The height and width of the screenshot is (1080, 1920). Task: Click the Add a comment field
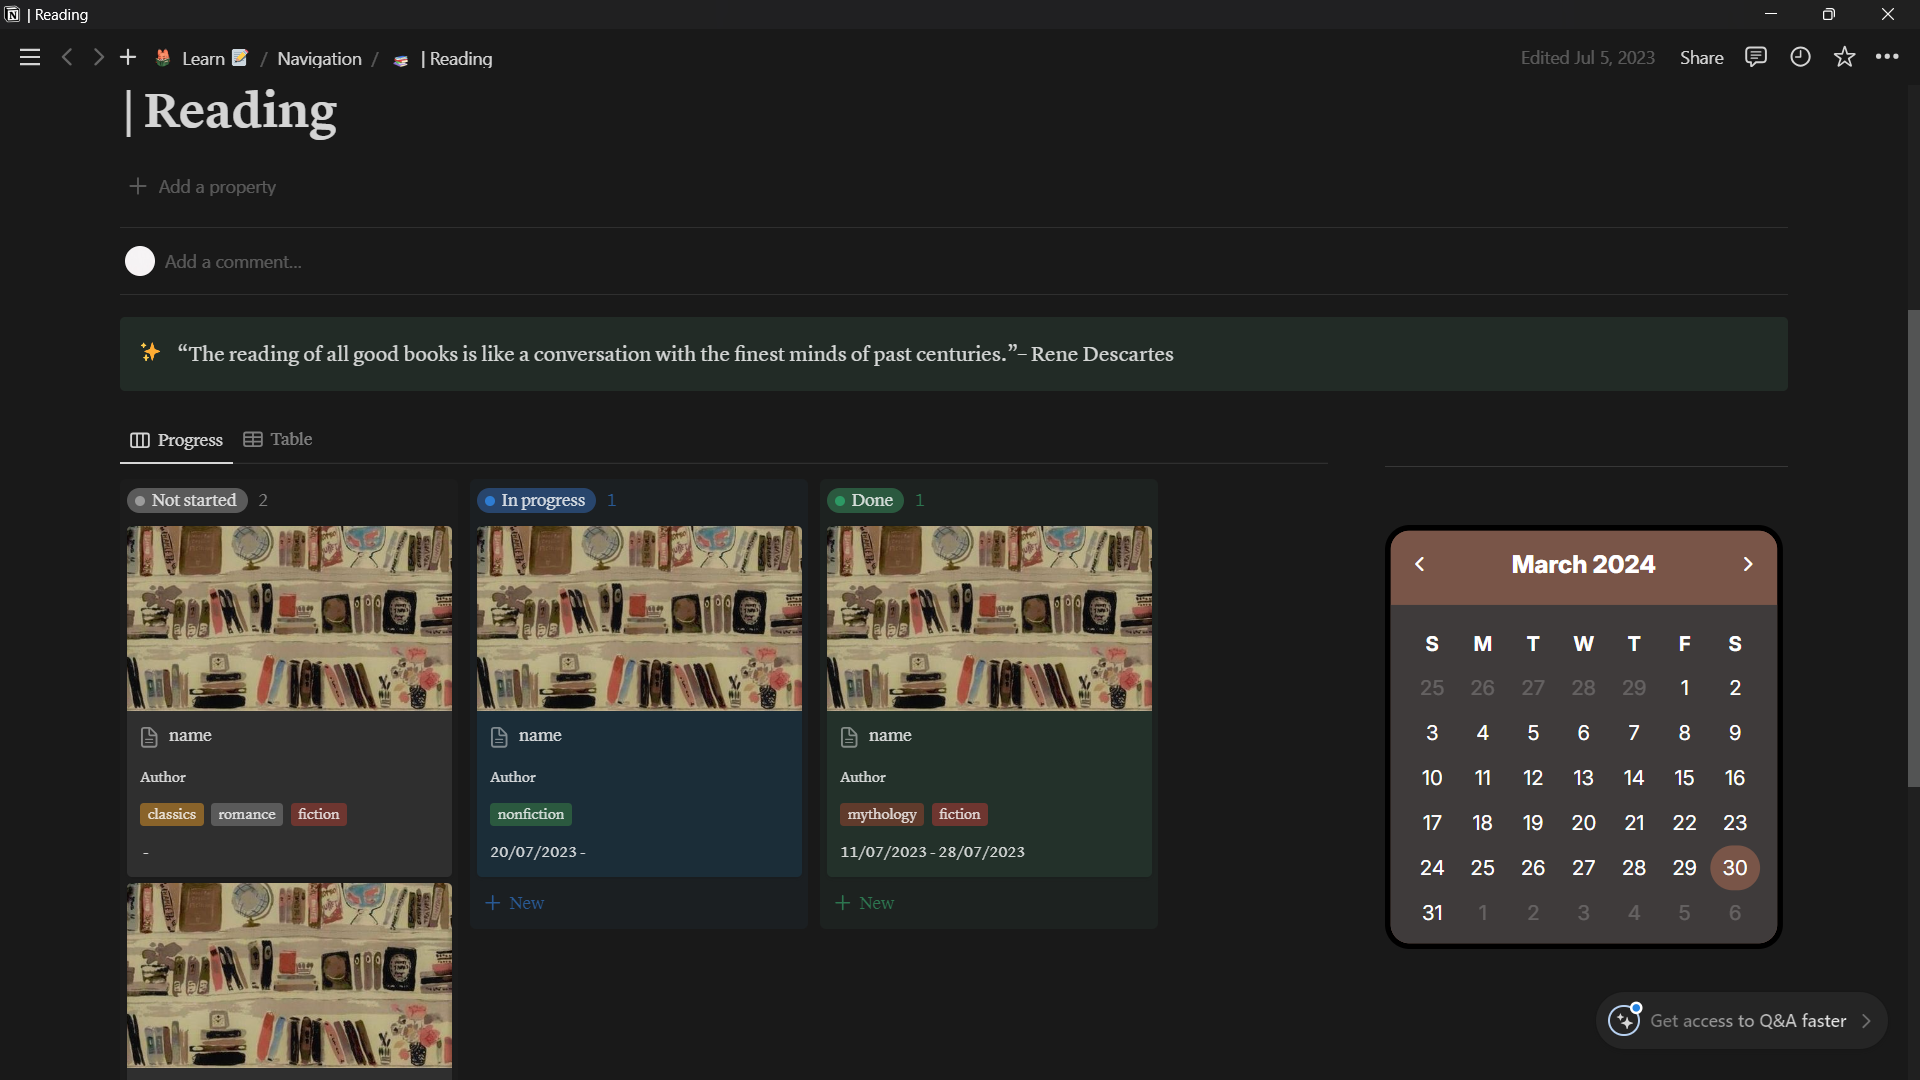tap(233, 262)
